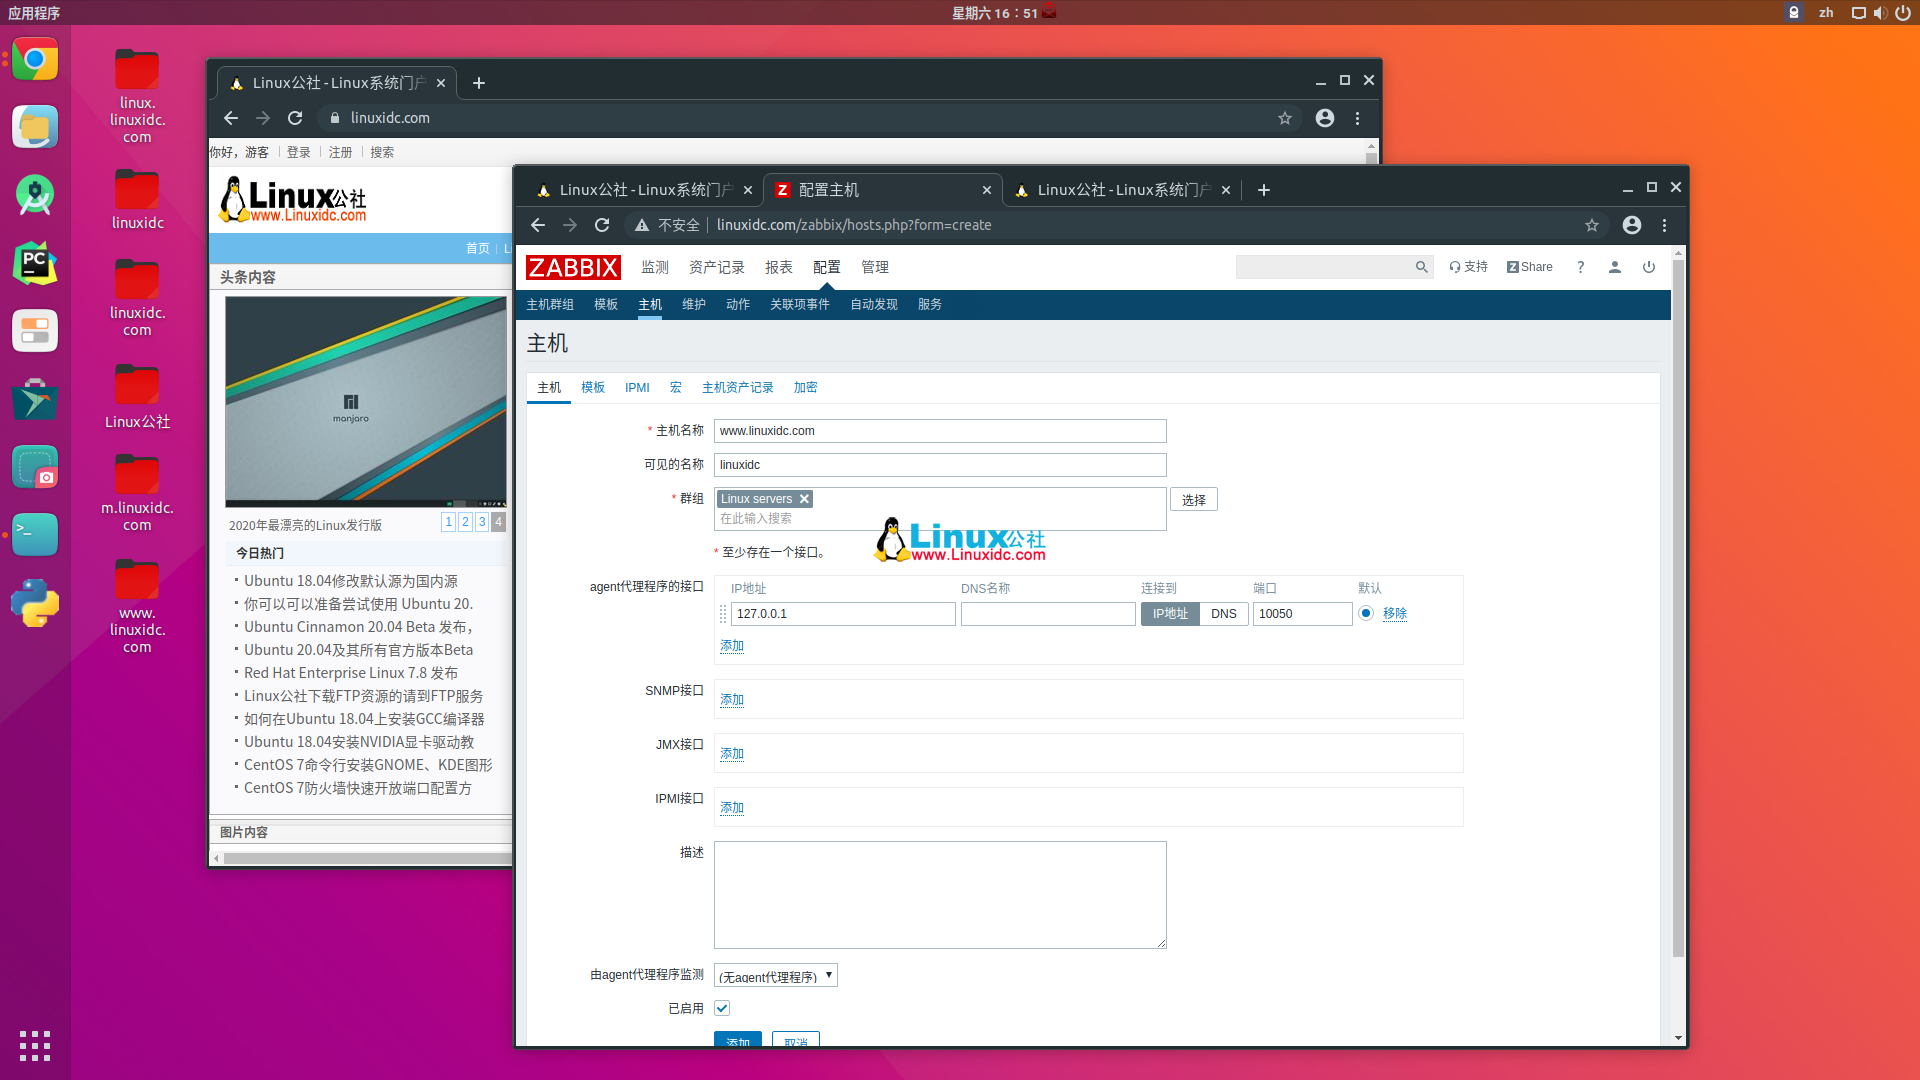The width and height of the screenshot is (1920, 1080).
Task: Show applications grid in the dock
Action: [35, 1045]
